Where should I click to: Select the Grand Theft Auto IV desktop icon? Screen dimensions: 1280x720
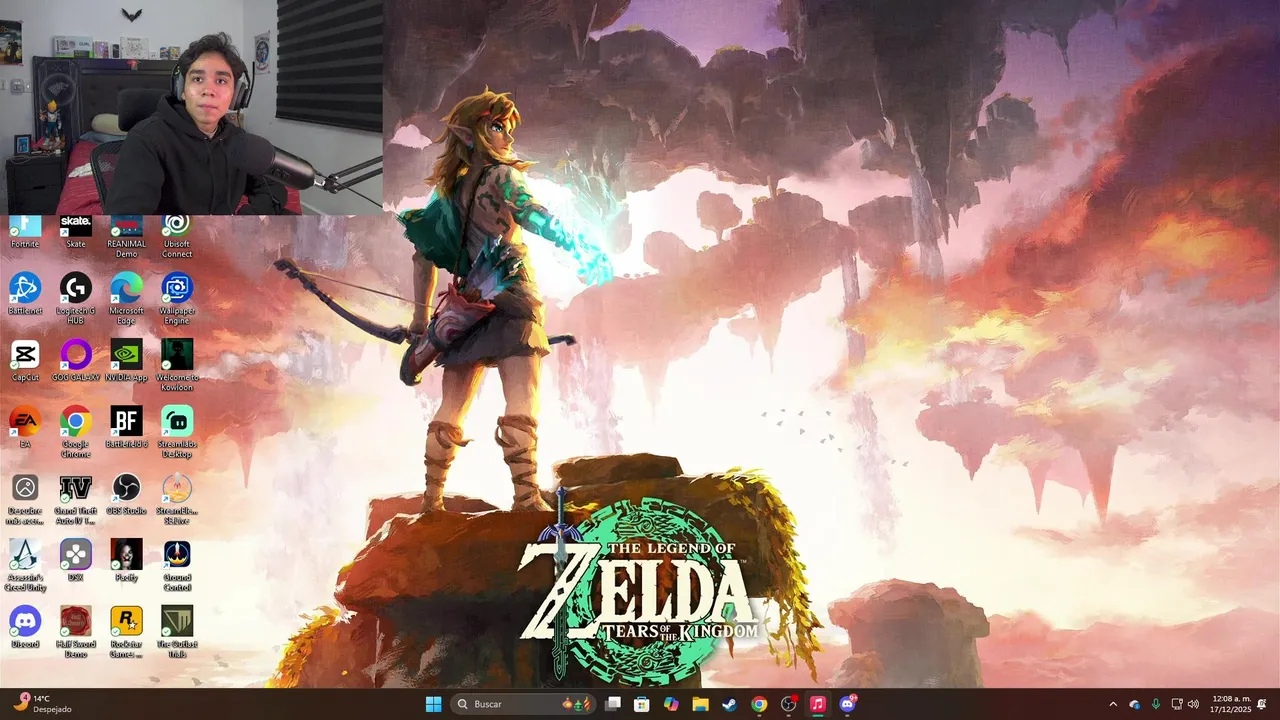coord(76,499)
